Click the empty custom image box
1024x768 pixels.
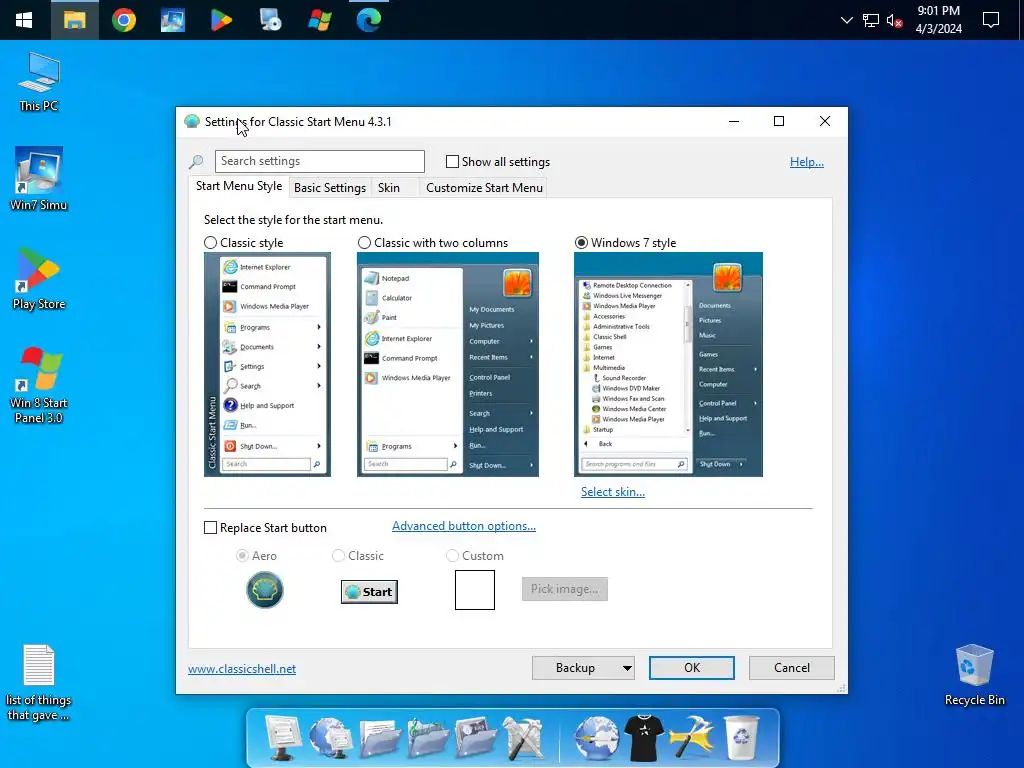coord(475,590)
